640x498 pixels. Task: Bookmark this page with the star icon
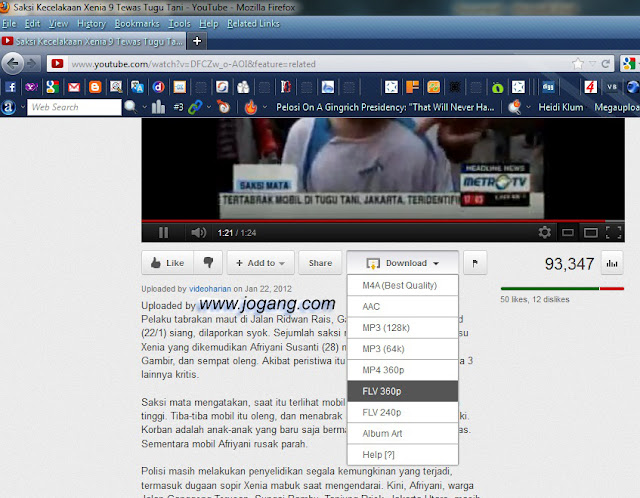(578, 64)
